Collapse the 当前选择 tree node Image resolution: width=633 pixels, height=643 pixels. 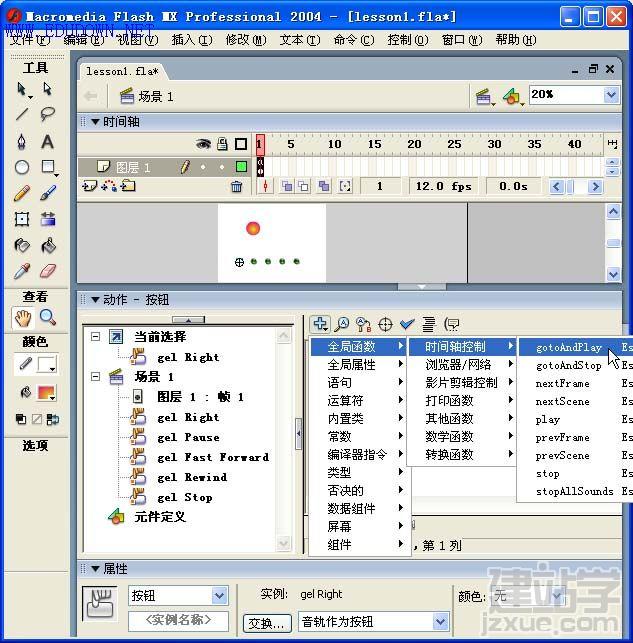click(95, 337)
